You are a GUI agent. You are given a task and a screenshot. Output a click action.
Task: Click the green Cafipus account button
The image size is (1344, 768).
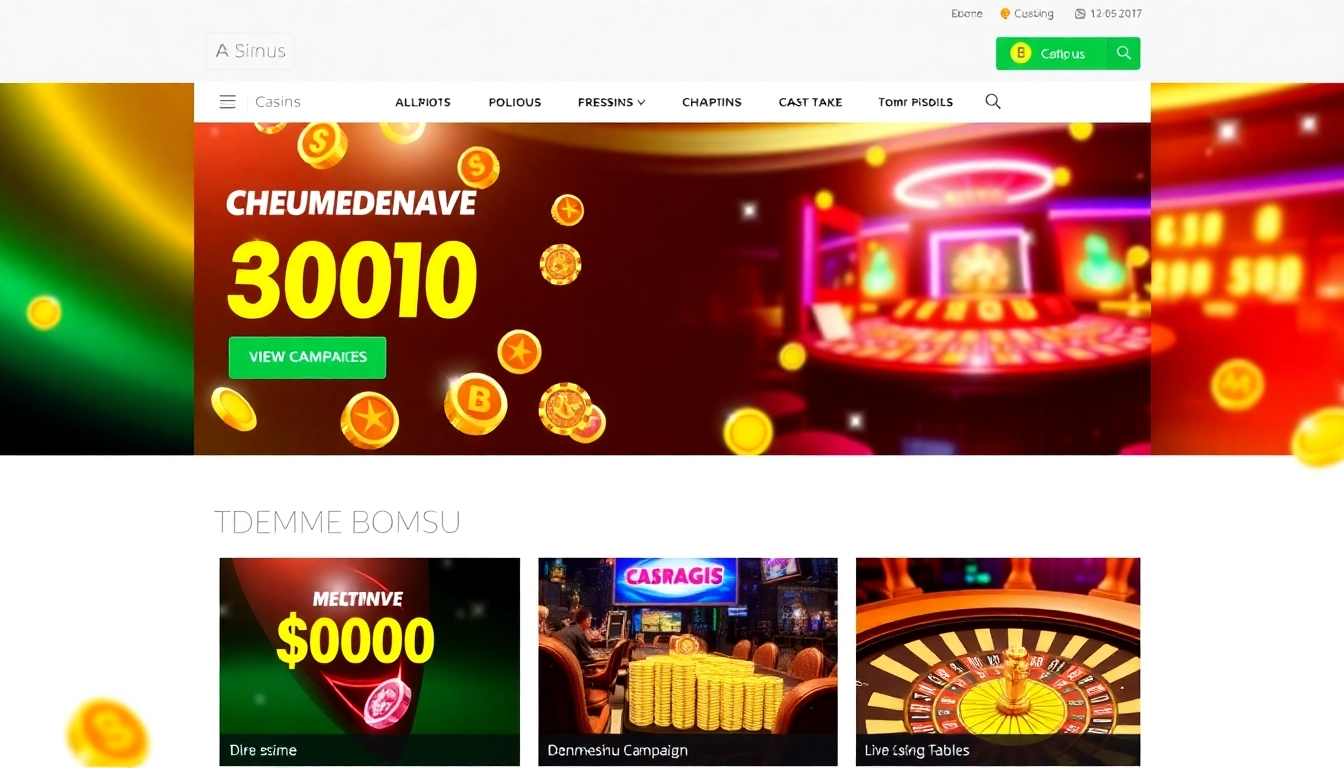coord(1052,53)
